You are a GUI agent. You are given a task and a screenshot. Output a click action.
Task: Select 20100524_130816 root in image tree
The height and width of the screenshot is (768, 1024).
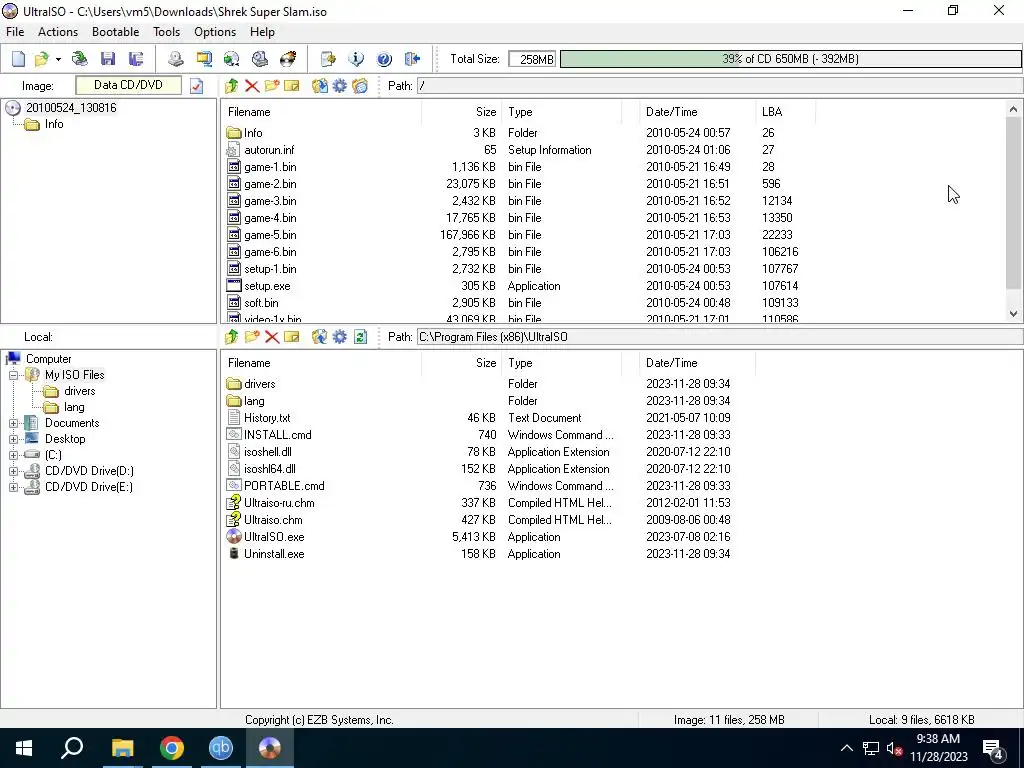point(71,108)
